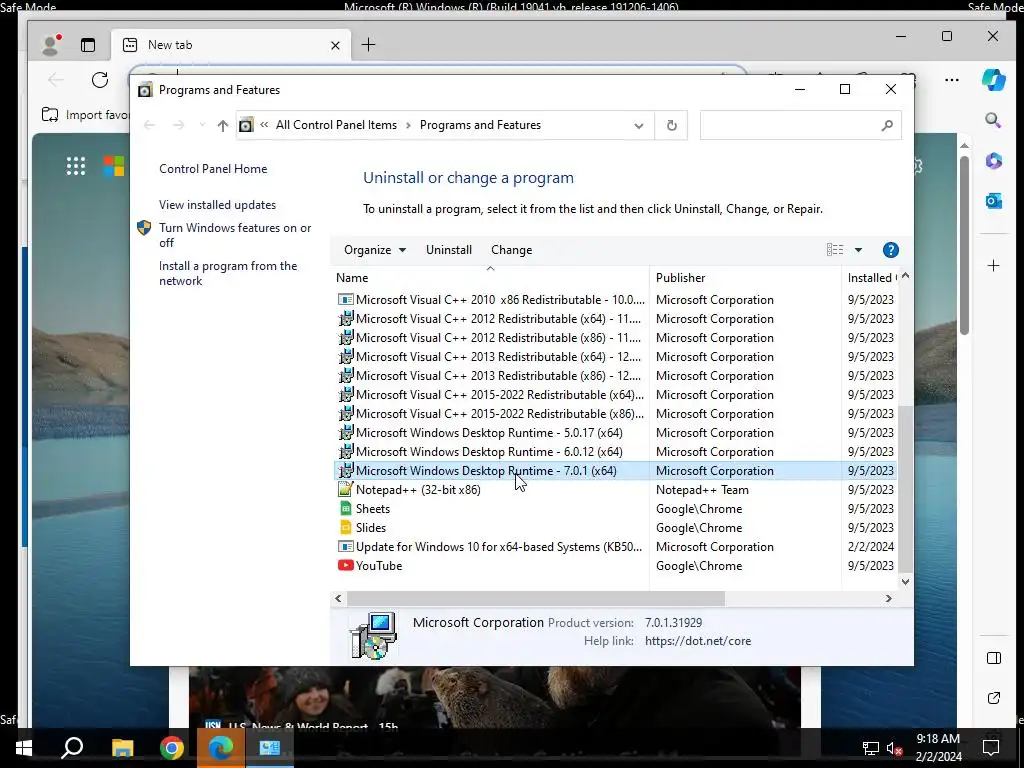Select Microsoft Windows Desktop Runtime - 6.0.12 row
Image resolution: width=1024 pixels, height=768 pixels.
coord(615,452)
